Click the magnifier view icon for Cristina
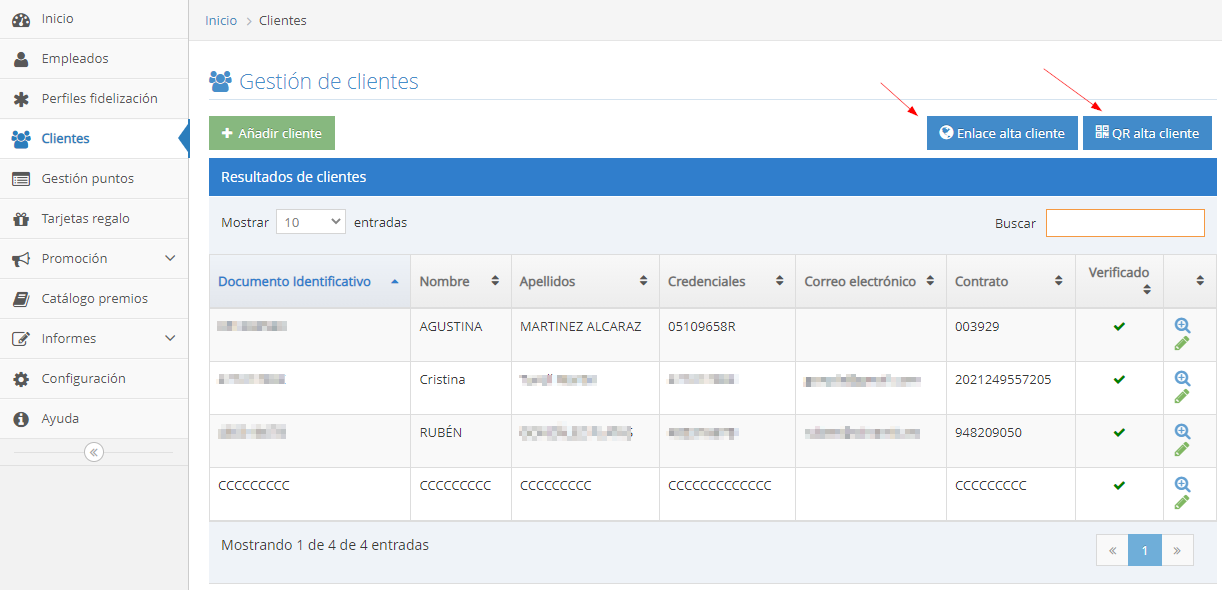The image size is (1222, 590). [x=1182, y=378]
